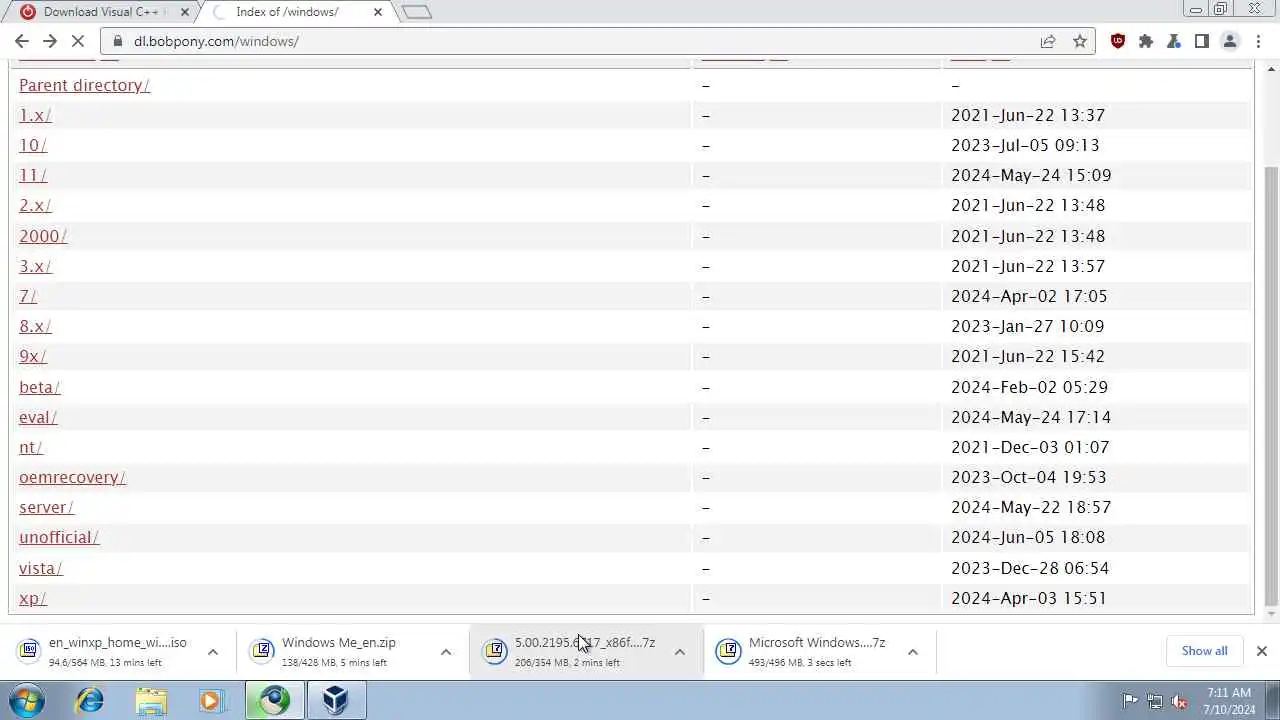Open the xp/ folder link
The width and height of the screenshot is (1280, 720).
pyautogui.click(x=33, y=598)
